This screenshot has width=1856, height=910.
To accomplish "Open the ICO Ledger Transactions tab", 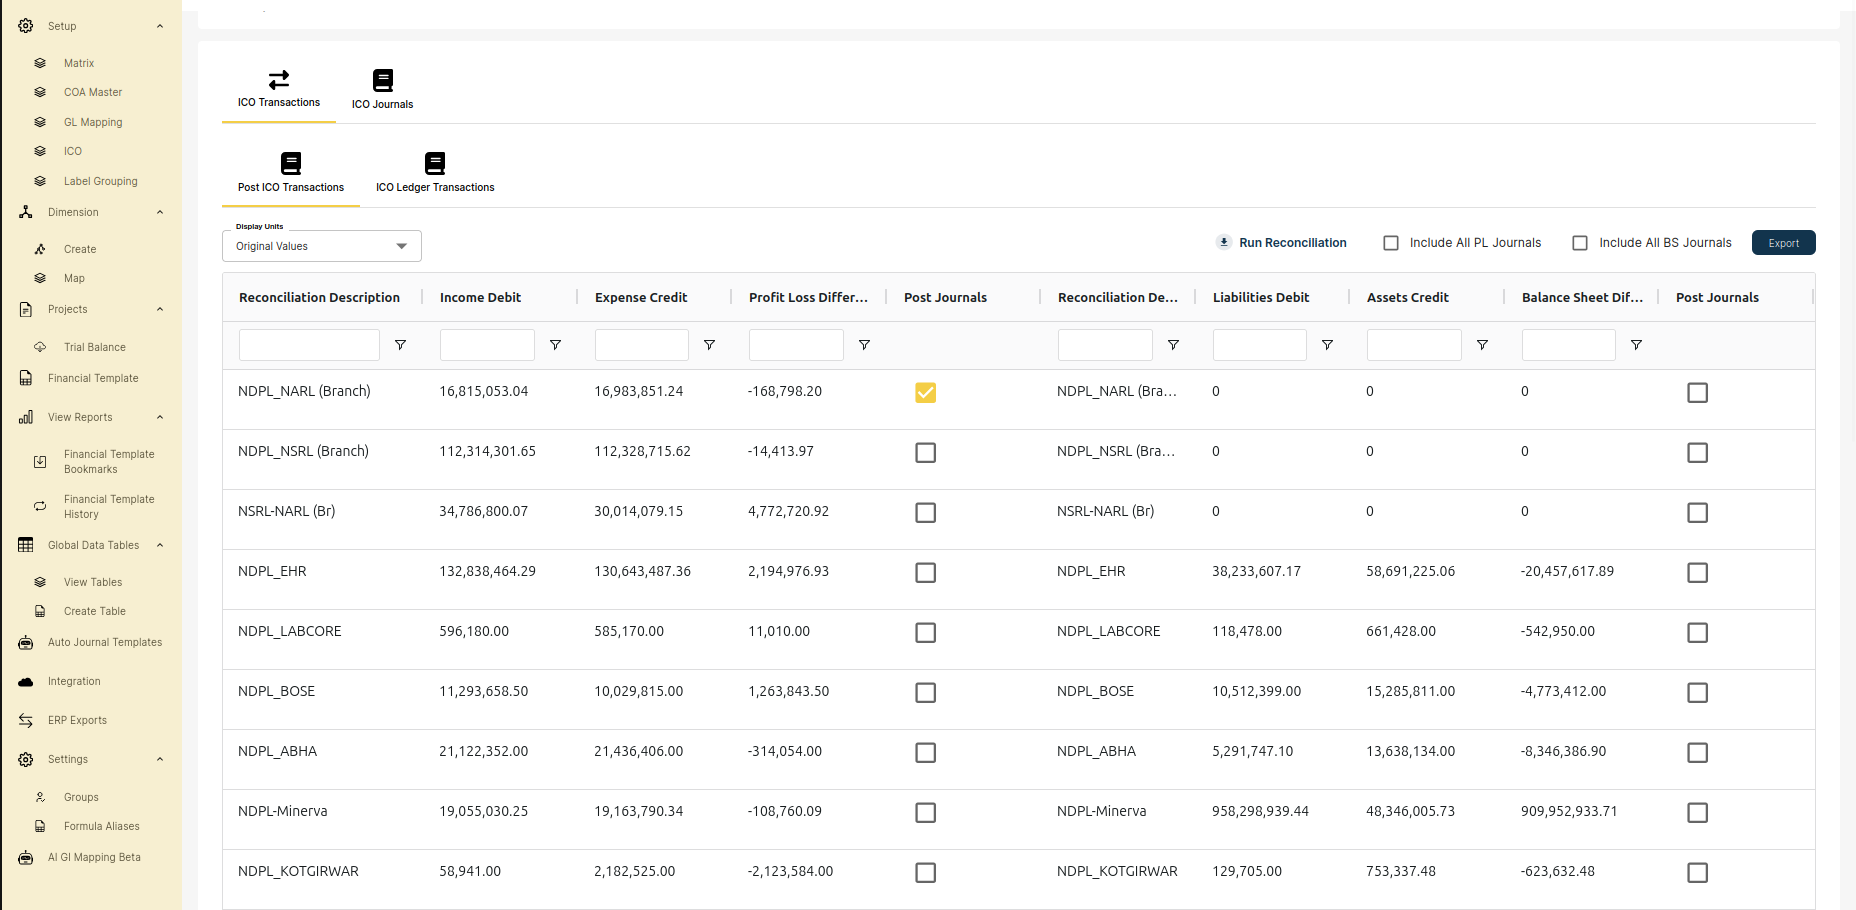I will coord(435,173).
